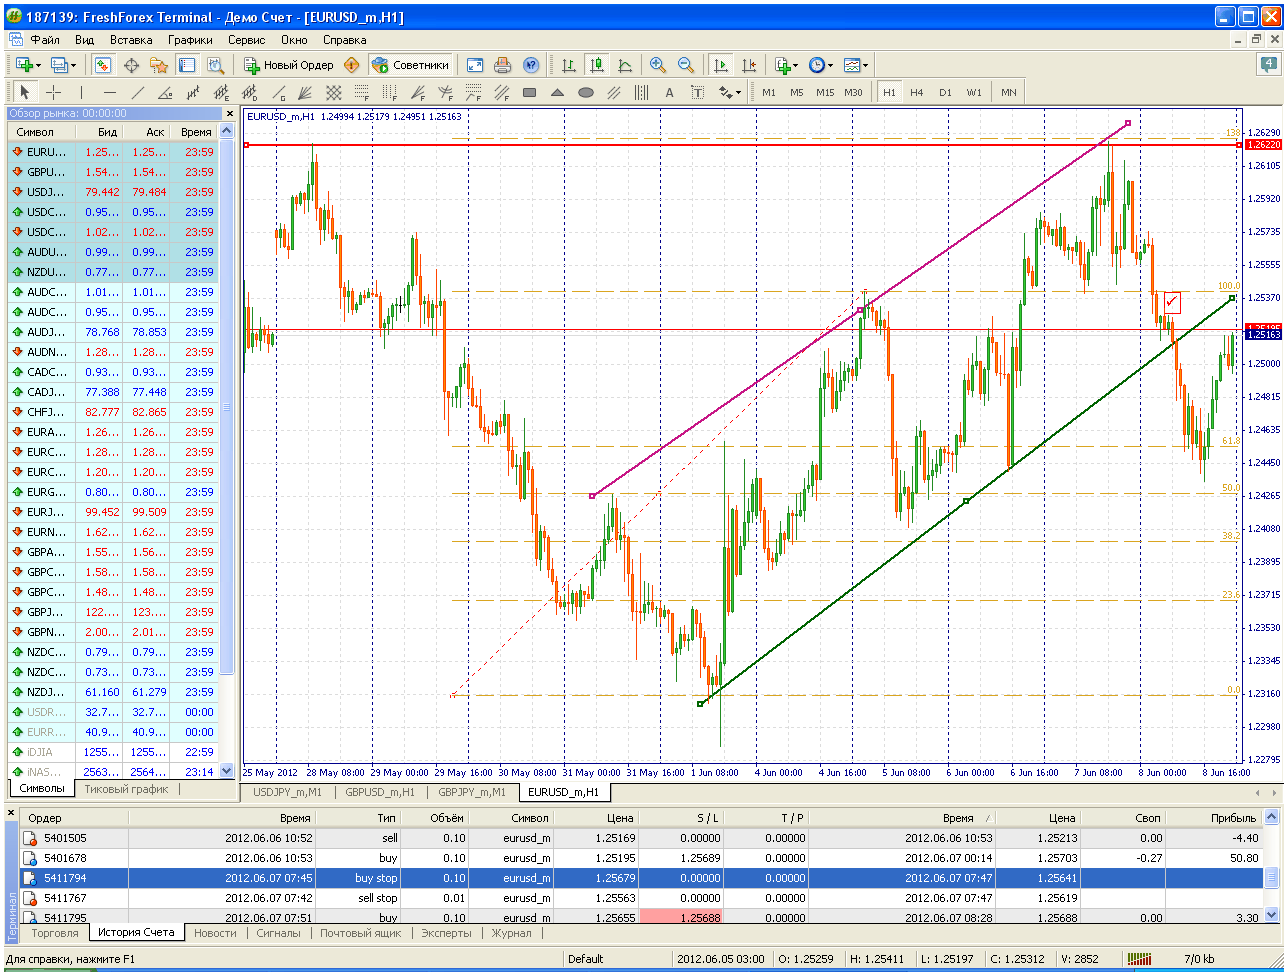Open the Arrows objects dropdown
The image size is (1288, 972).
[x=730, y=92]
